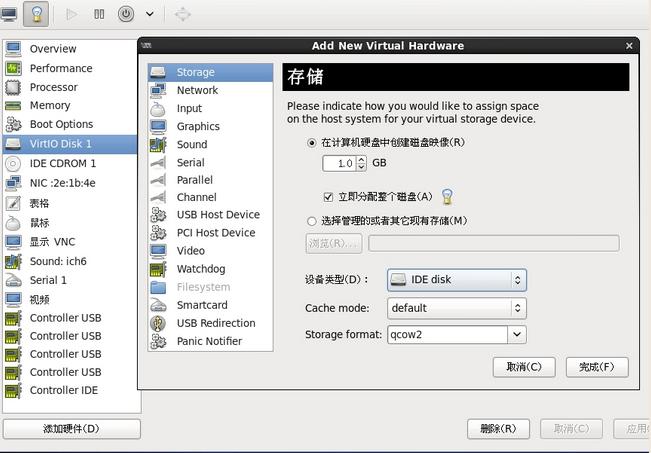Toggle allocate entire disk now checkbox
The image size is (651, 453).
(x=329, y=197)
